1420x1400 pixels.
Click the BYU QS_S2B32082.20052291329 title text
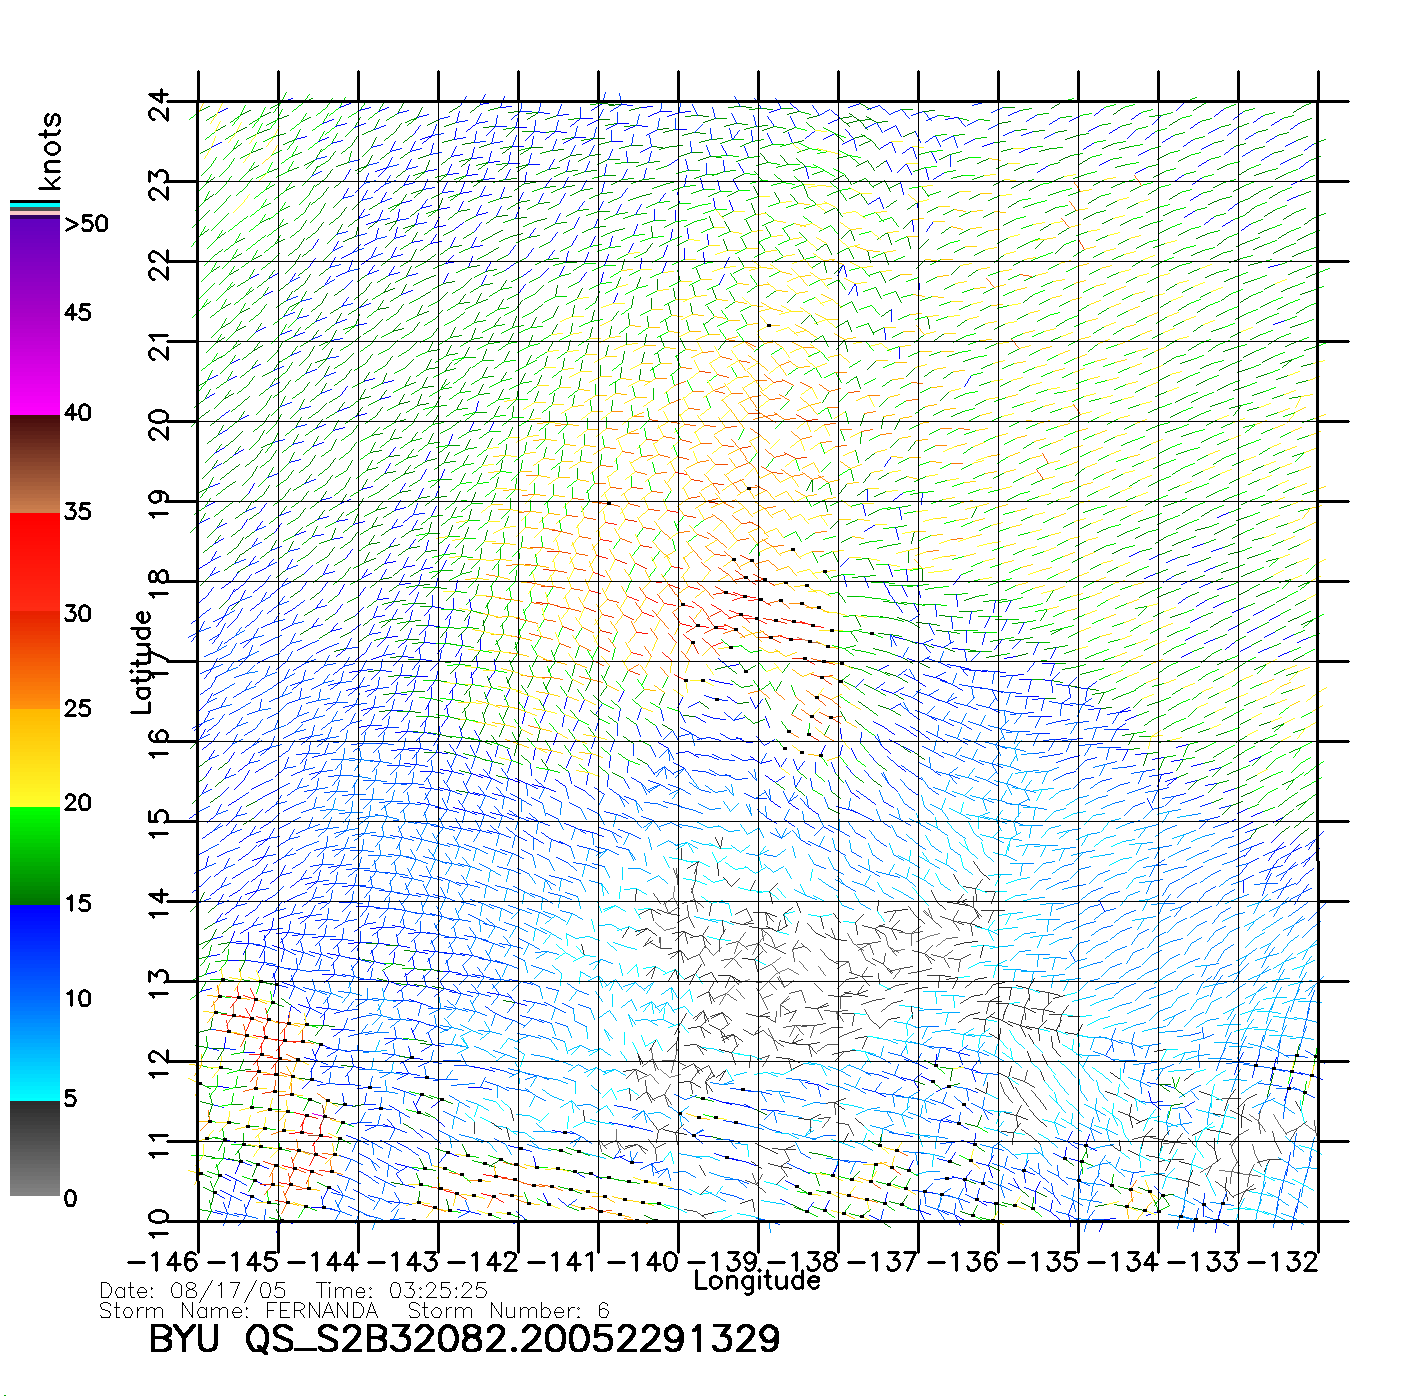(x=464, y=1340)
